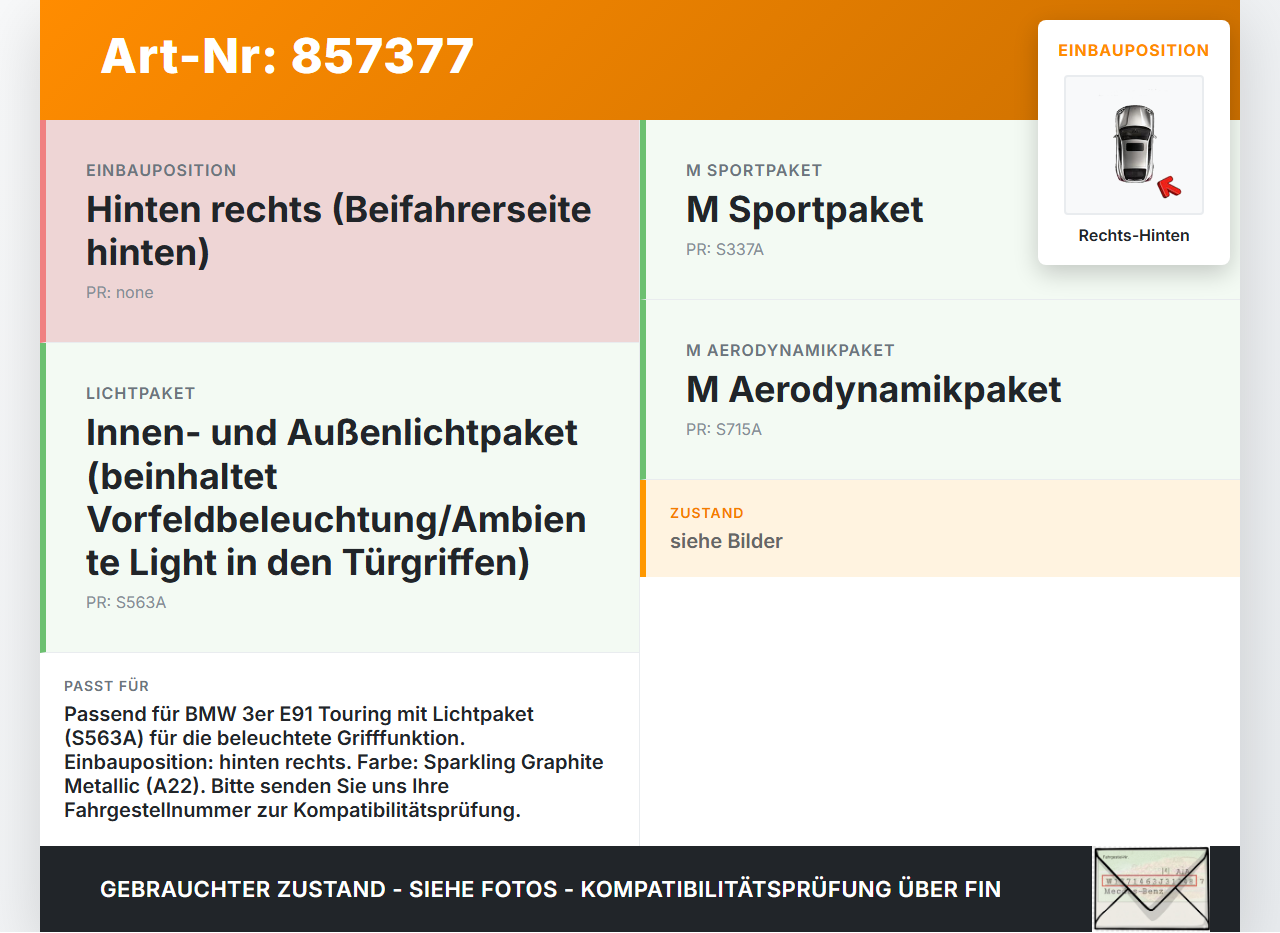Select the Rechts-Hinten caption under the car

pyautogui.click(x=1134, y=236)
